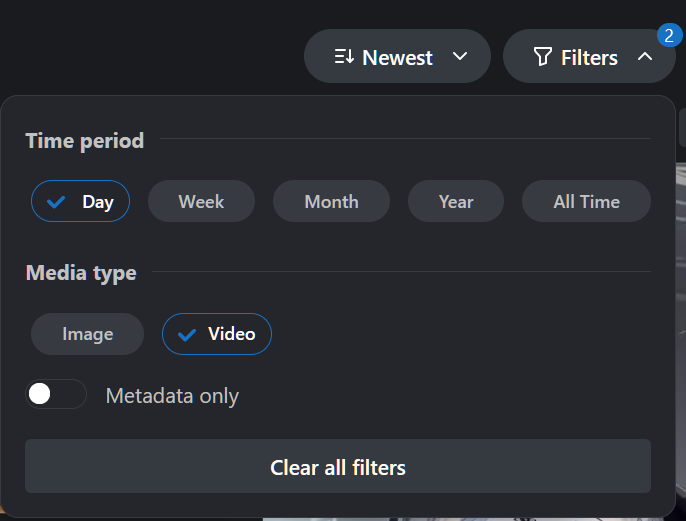Collapse the Filters panel with the up chevron
The width and height of the screenshot is (686, 521).
pos(645,56)
